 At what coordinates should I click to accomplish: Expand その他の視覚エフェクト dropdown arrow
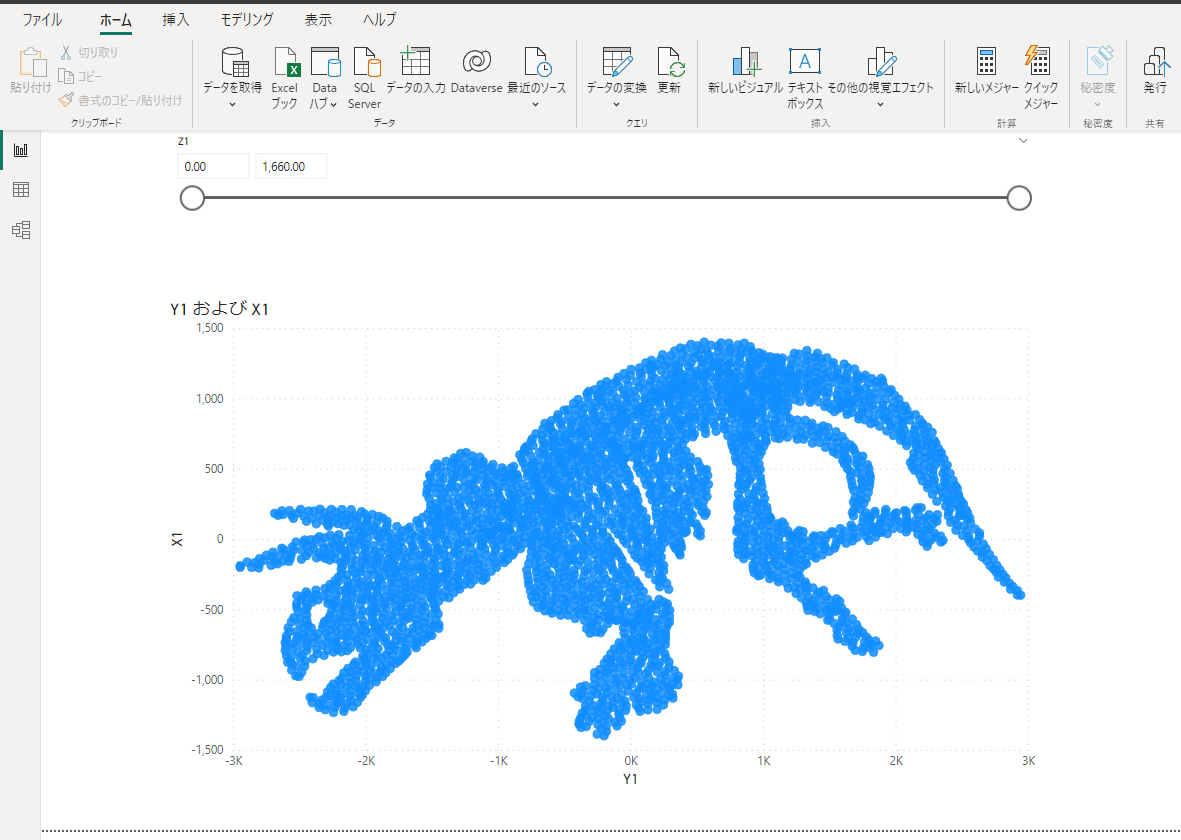pyautogui.click(x=880, y=105)
